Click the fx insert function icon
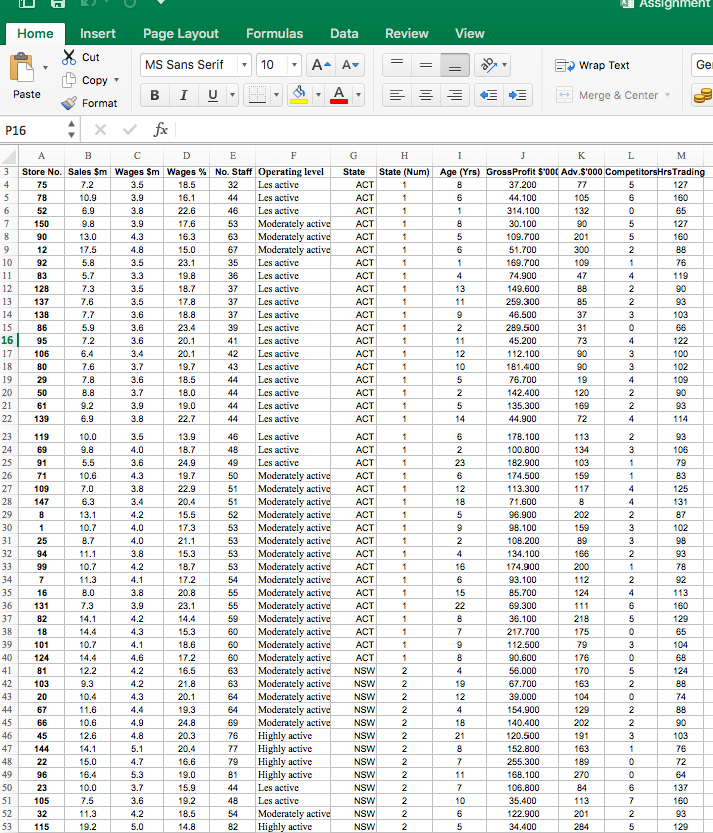The height and width of the screenshot is (833, 713). pos(160,130)
